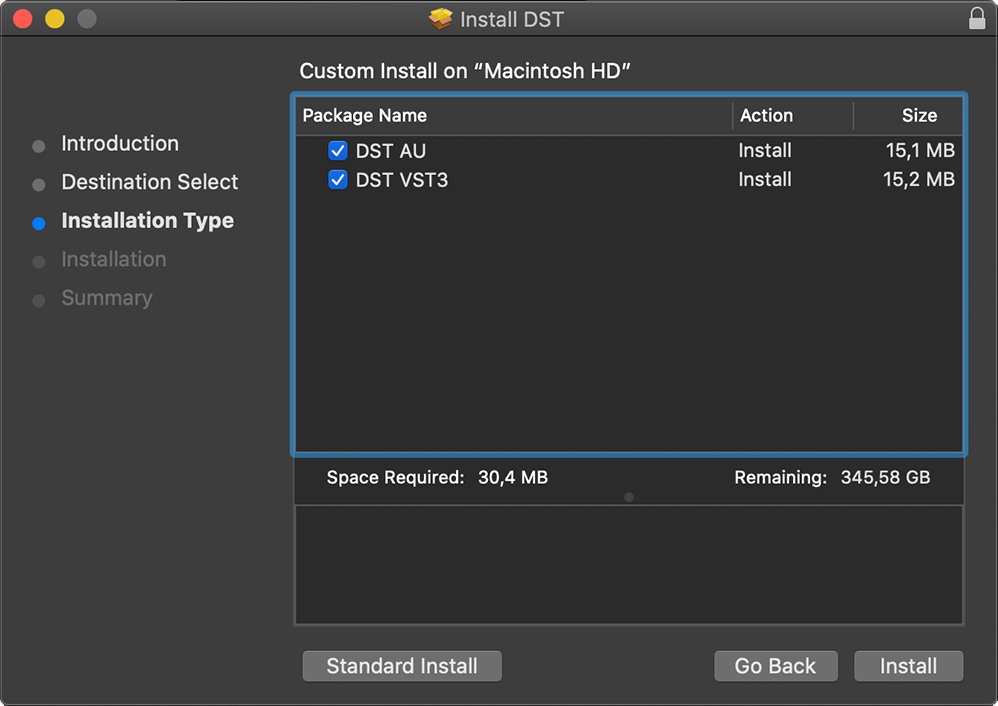This screenshot has width=998, height=706.
Task: Switch to Standard Install
Action: tap(402, 666)
